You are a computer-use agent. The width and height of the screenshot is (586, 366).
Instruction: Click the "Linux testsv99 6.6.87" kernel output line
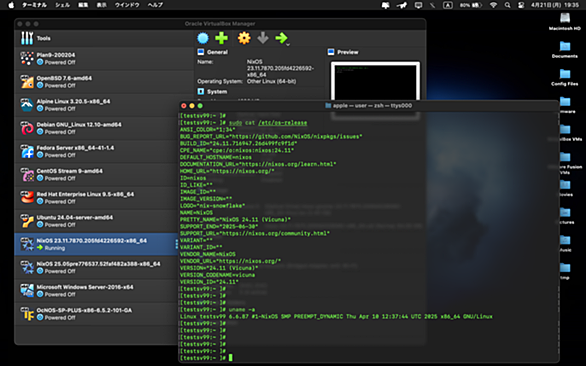point(336,317)
